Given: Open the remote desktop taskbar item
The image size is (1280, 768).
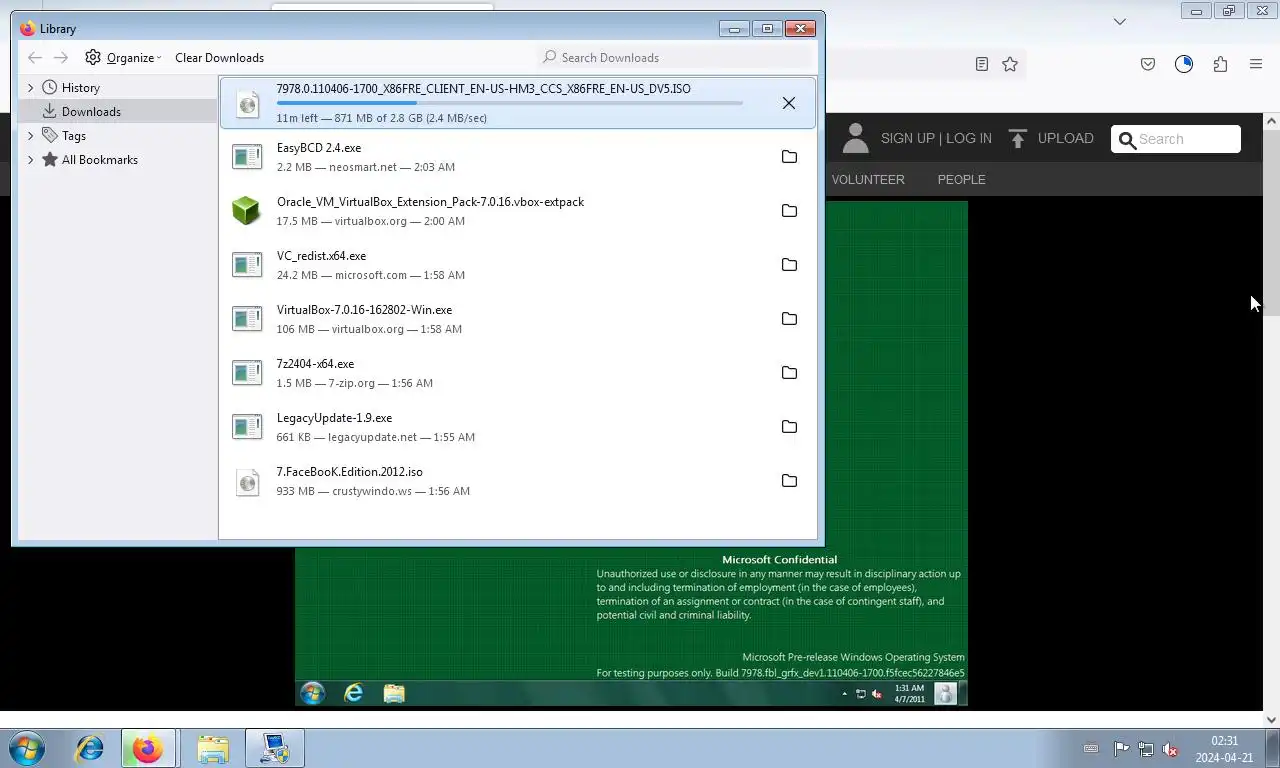Looking at the screenshot, I should [x=274, y=748].
